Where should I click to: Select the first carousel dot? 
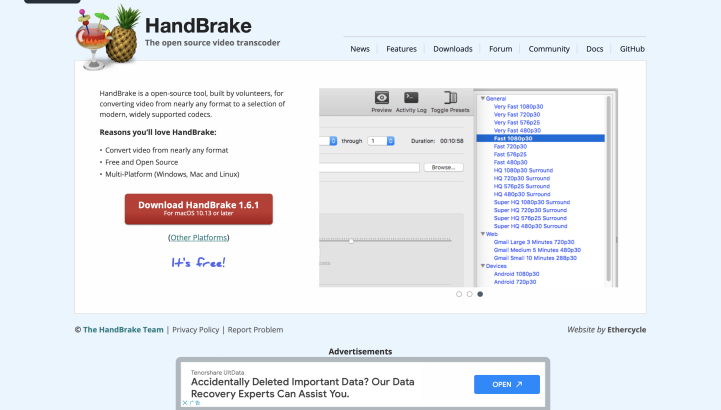[459, 294]
